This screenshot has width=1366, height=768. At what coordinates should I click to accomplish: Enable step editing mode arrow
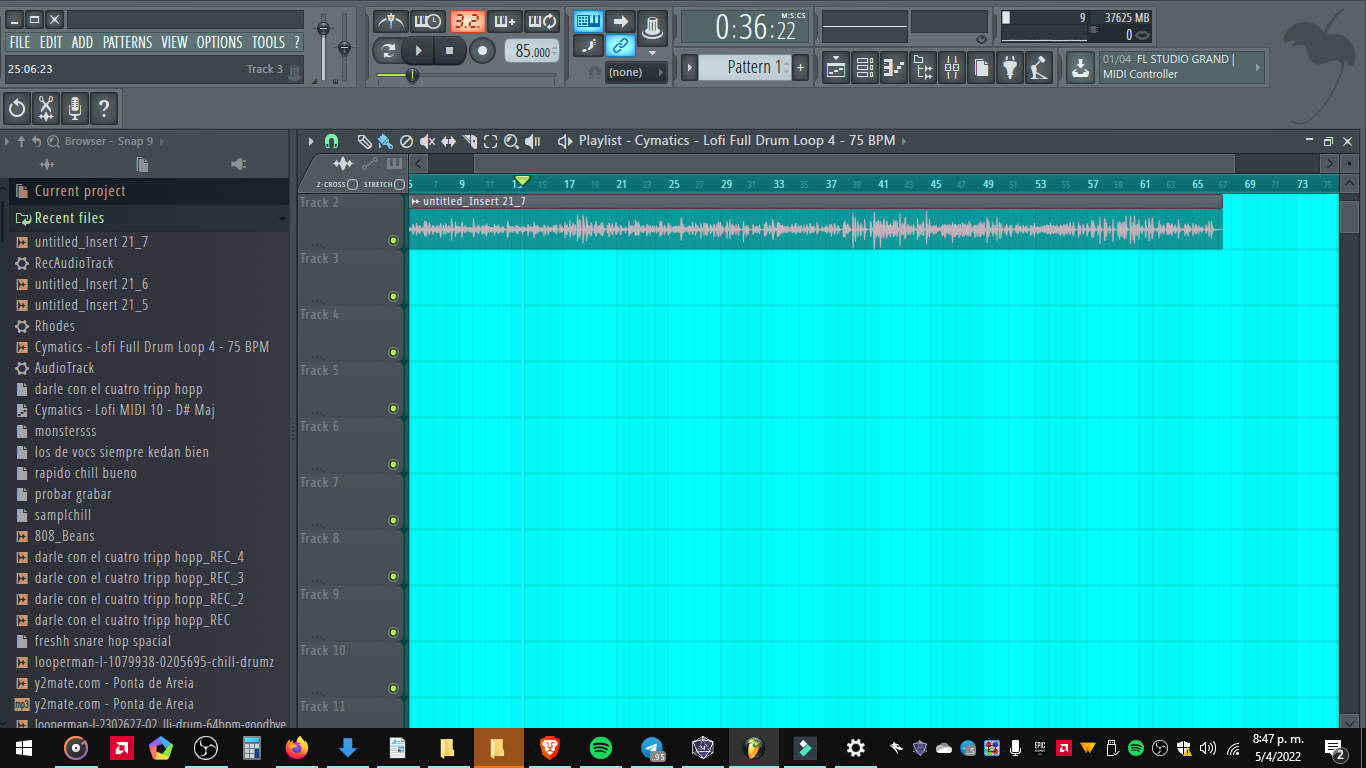coord(620,20)
